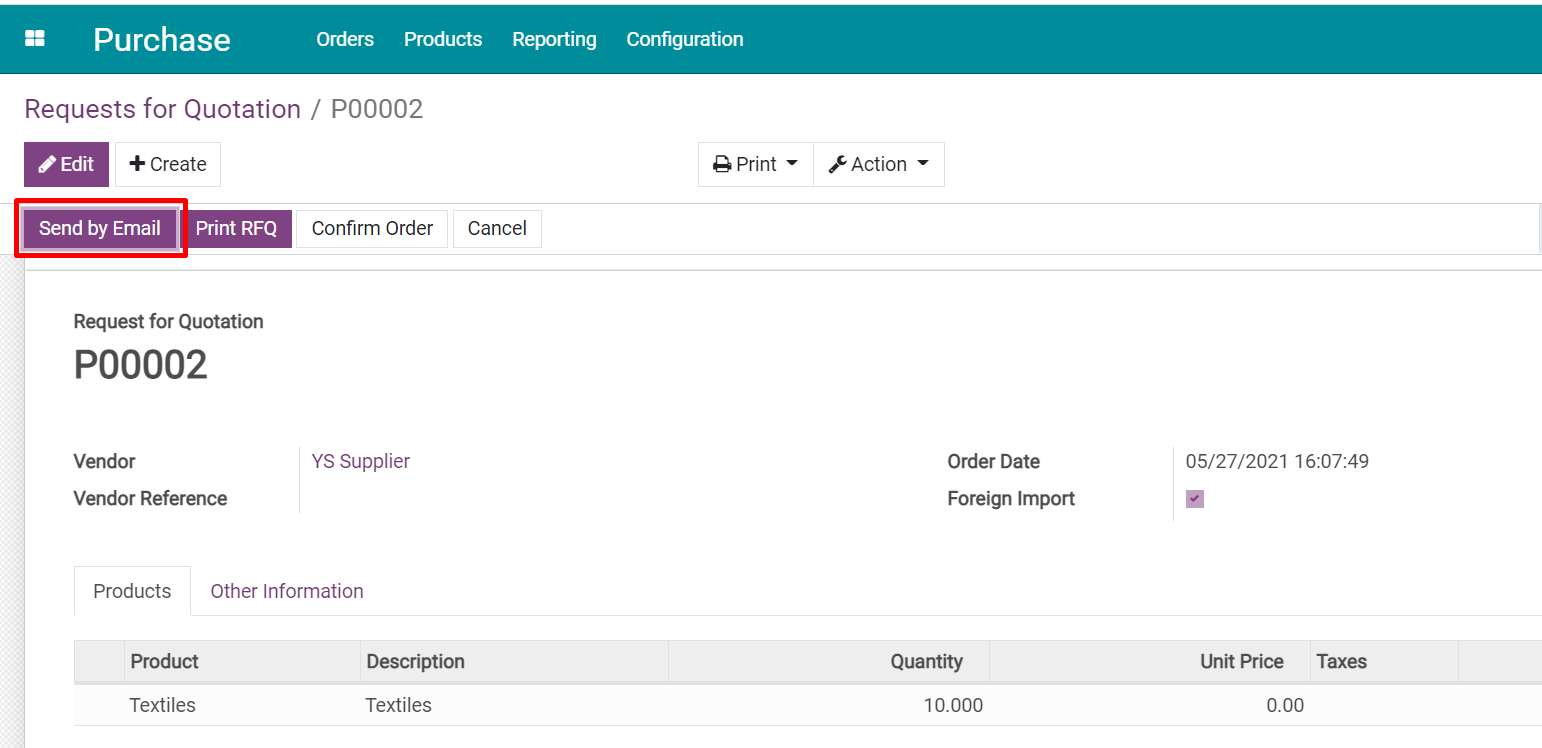Viewport: 1542px width, 748px height.
Task: Switch to the Other Information tab
Action: pyautogui.click(x=287, y=591)
